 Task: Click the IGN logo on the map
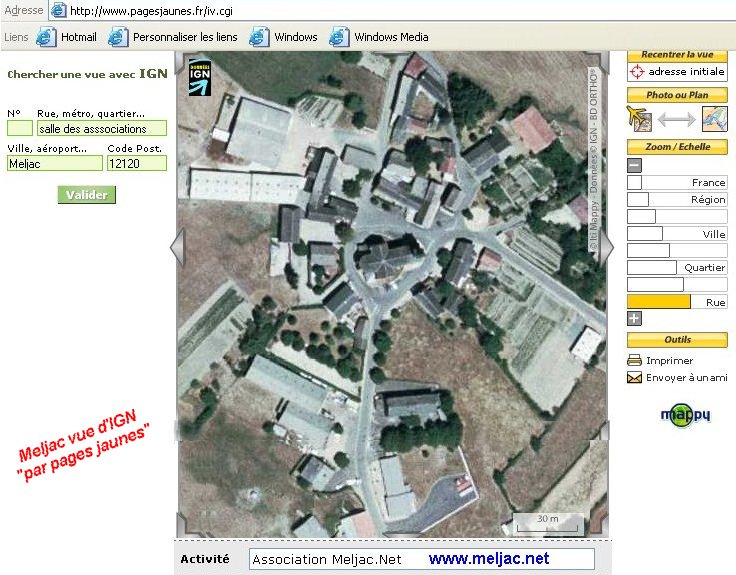pyautogui.click(x=200, y=78)
